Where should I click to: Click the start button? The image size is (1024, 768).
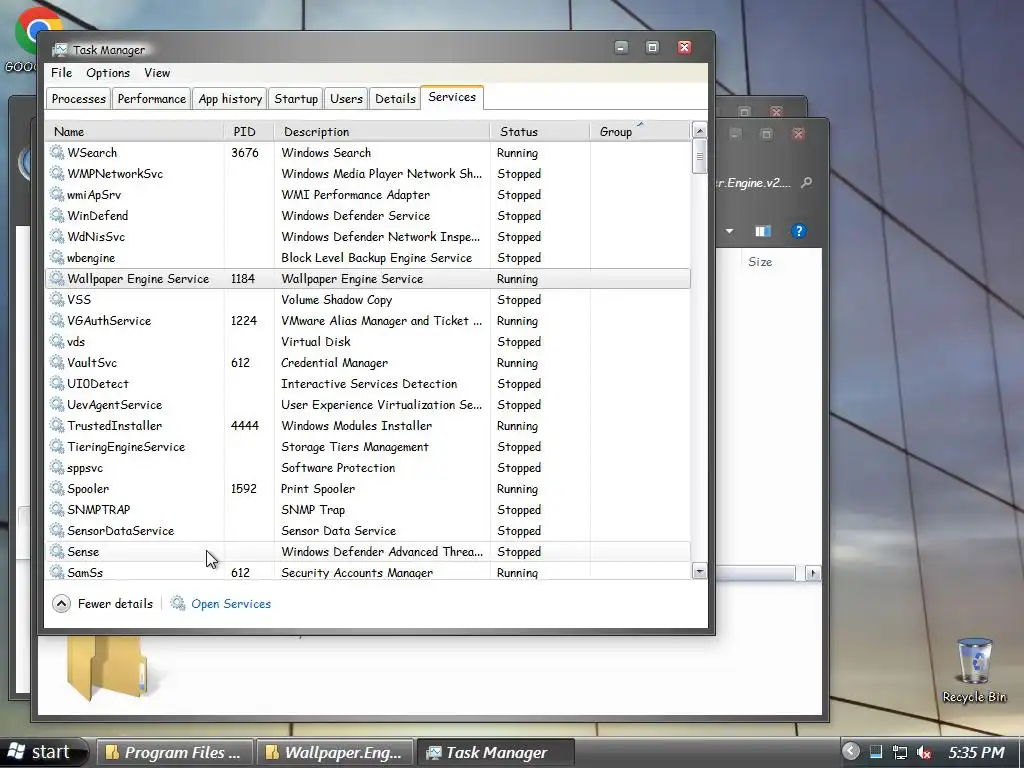43,752
